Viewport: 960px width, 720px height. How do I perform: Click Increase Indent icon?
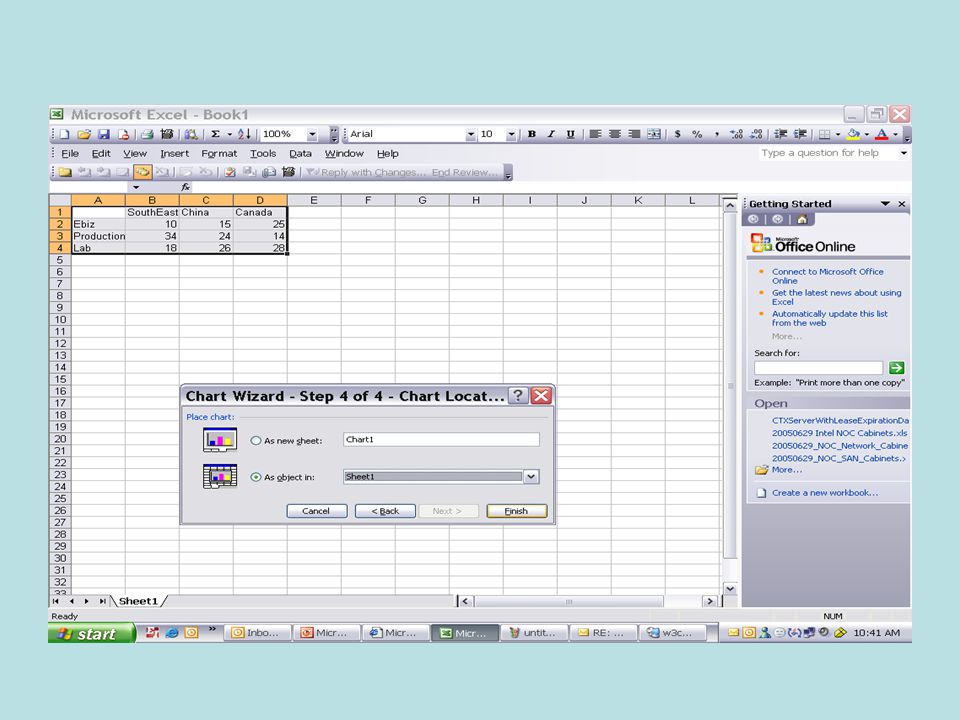click(800, 134)
